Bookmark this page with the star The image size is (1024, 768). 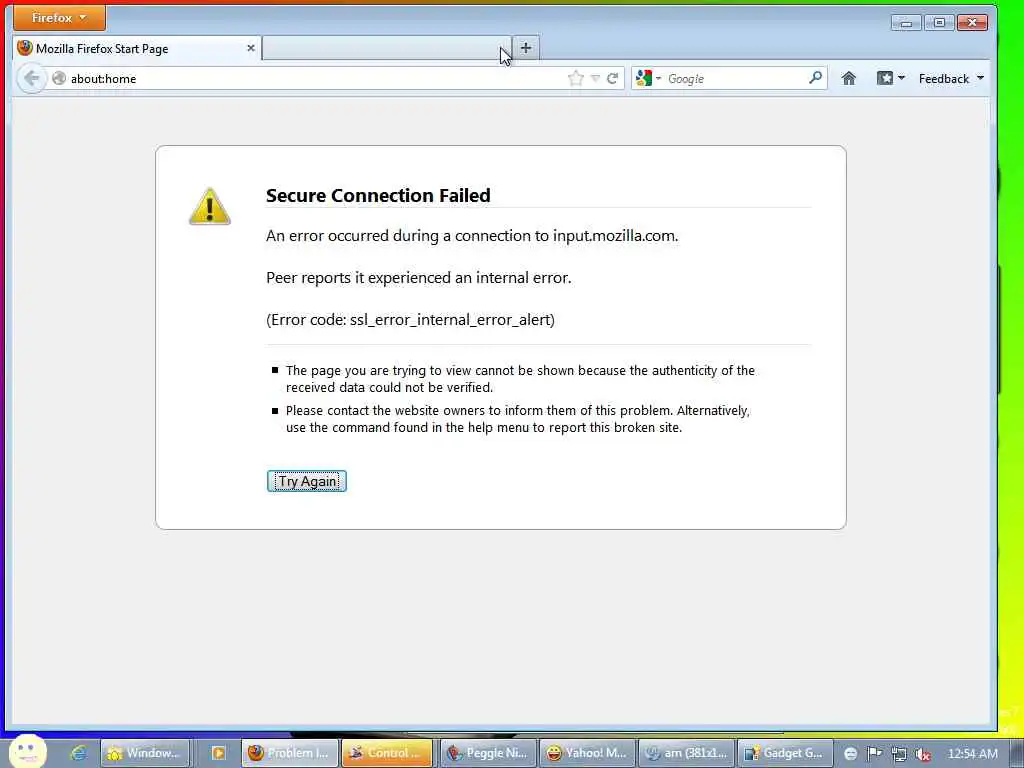[x=575, y=78]
